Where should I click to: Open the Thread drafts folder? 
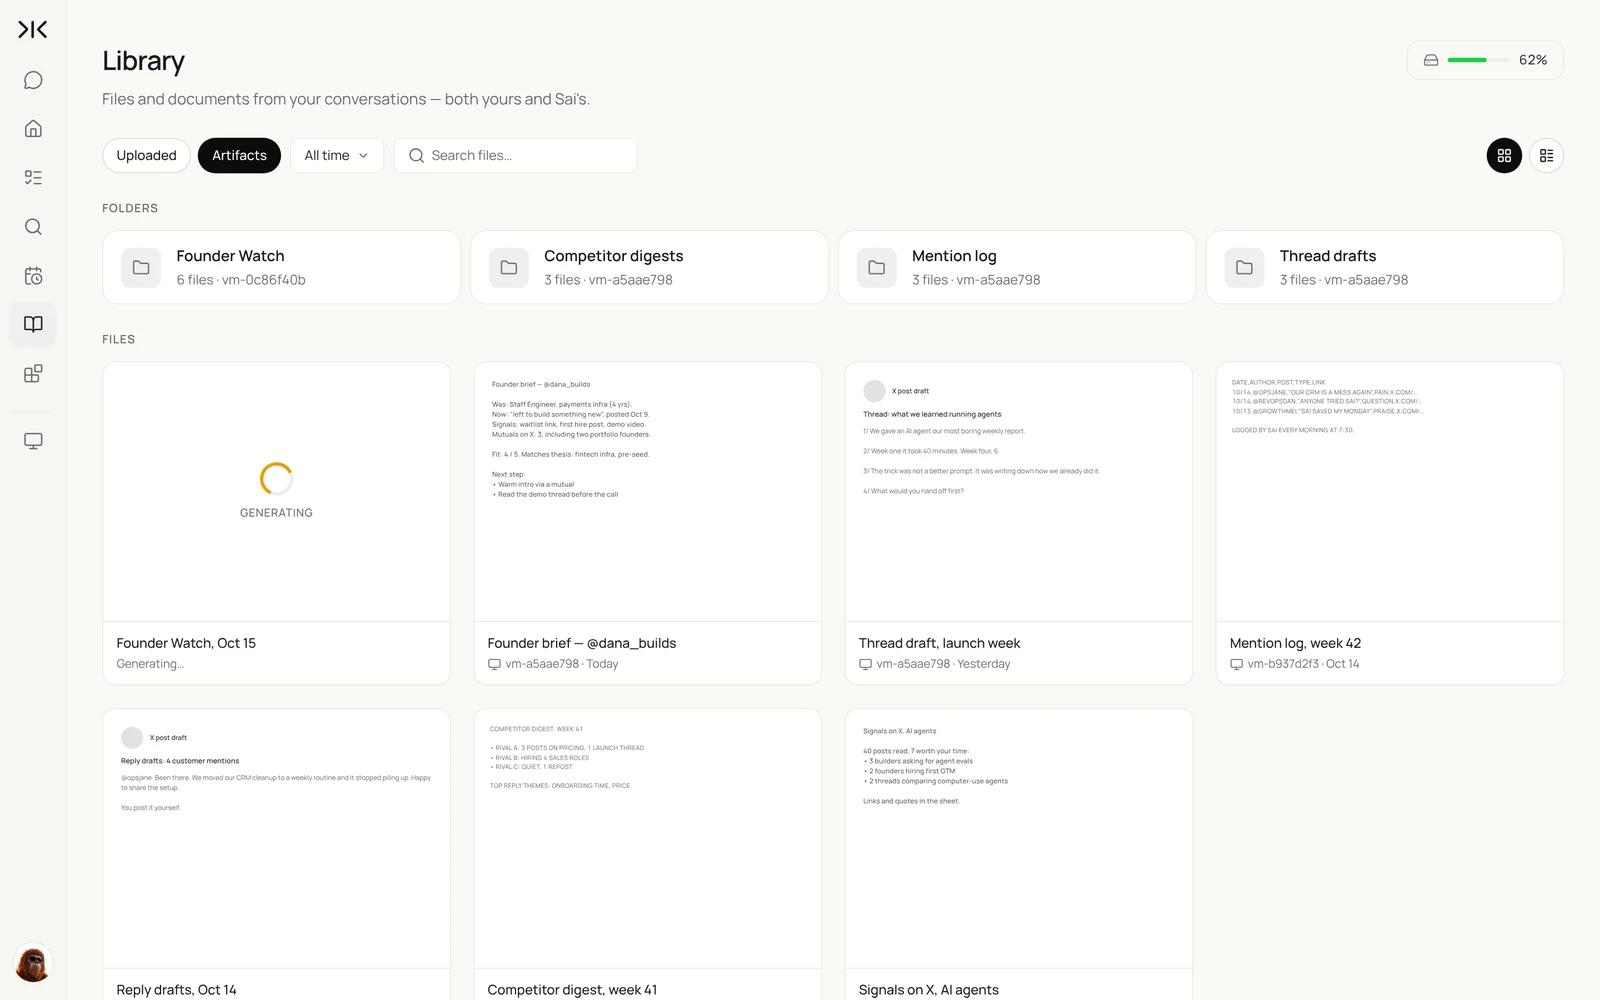[x=1385, y=268]
